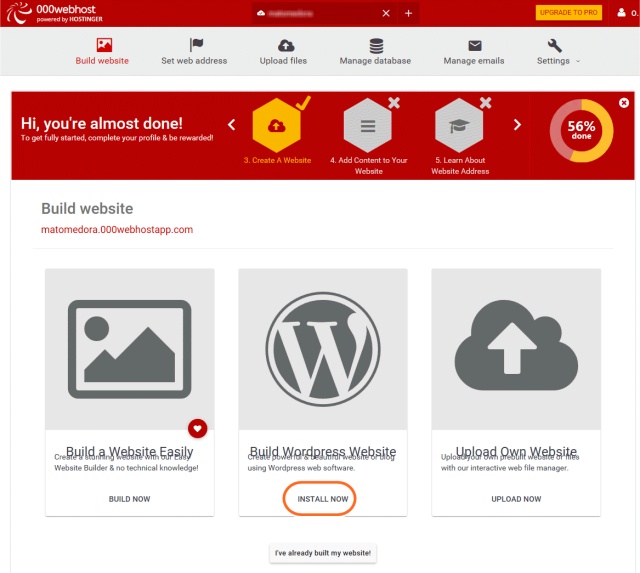Open matomedora.000webhostapp.com link
Image resolution: width=640 pixels, height=573 pixels.
[x=117, y=229]
